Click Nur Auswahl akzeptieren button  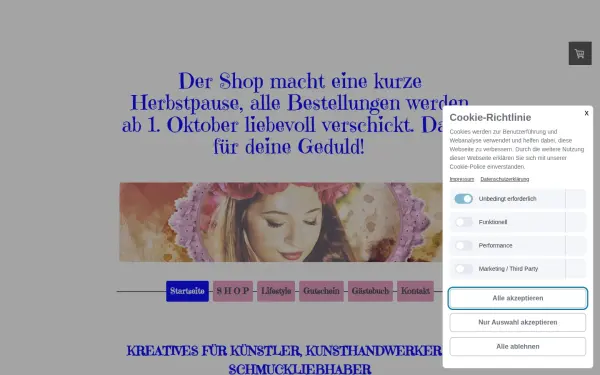coord(518,322)
